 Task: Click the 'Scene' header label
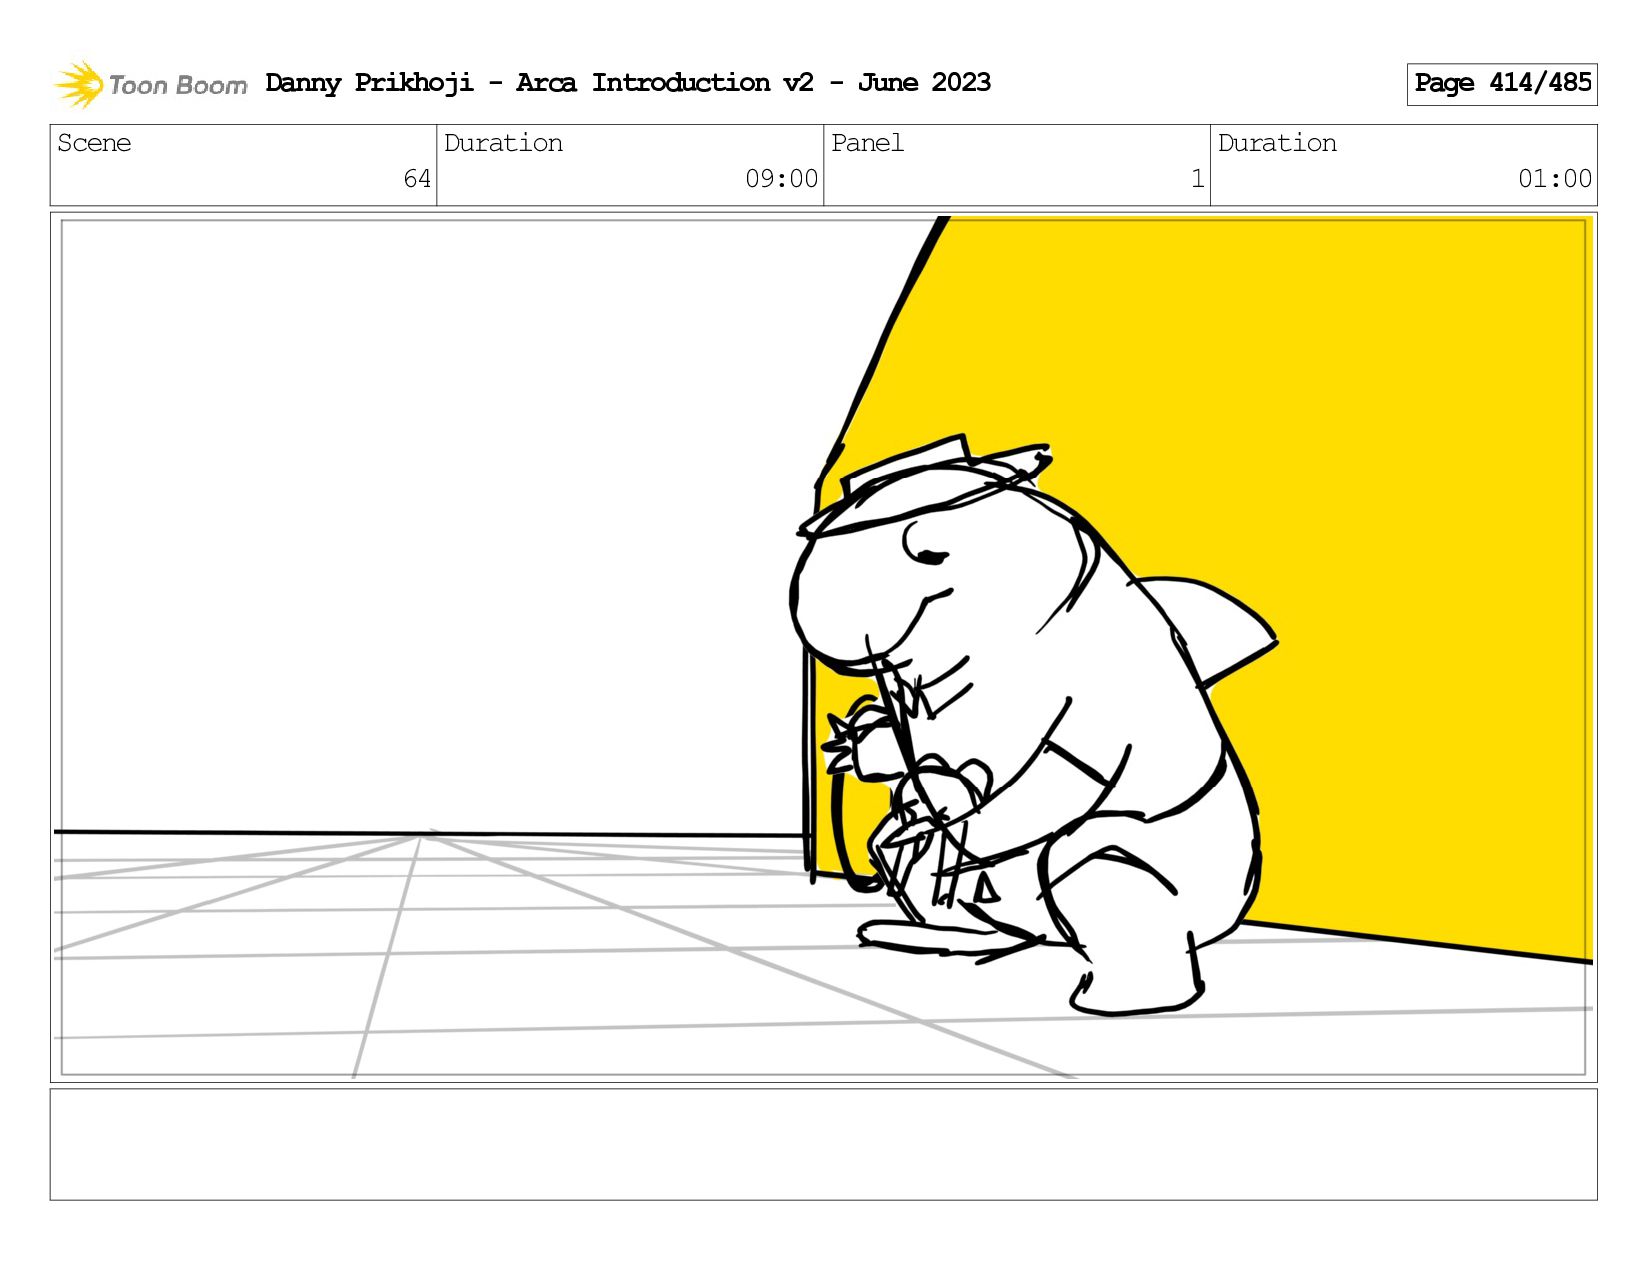[x=94, y=143]
